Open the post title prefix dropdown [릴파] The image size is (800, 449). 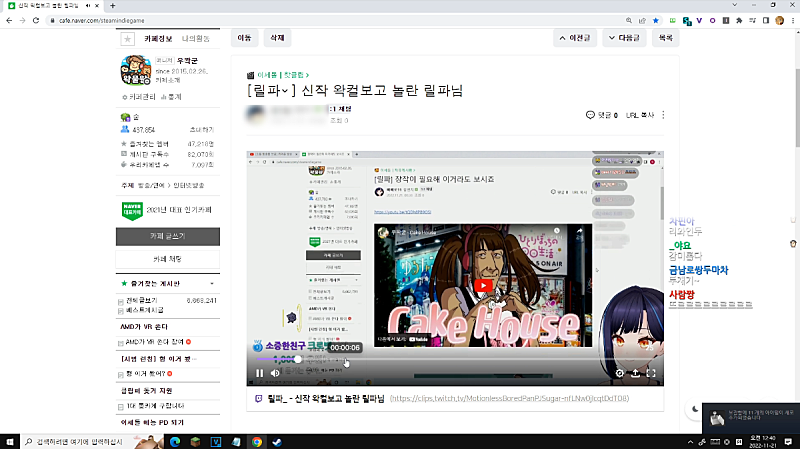(271, 90)
